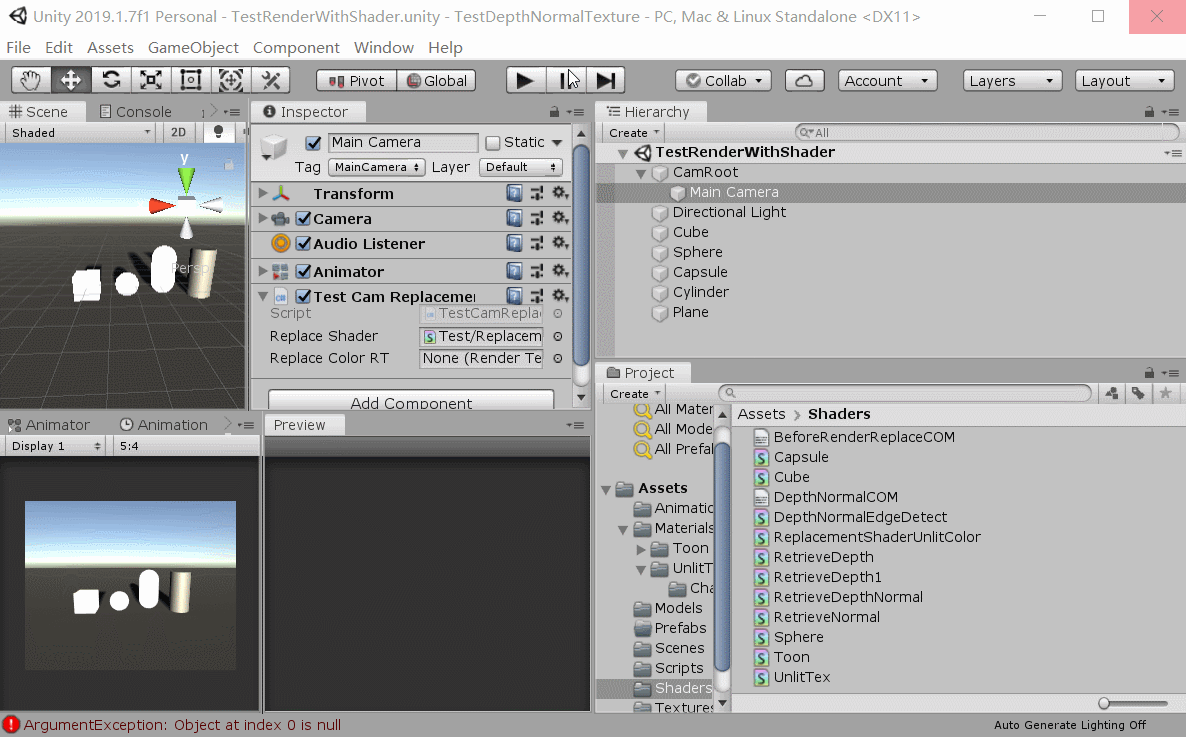
Task: Click the Play button
Action: [x=525, y=80]
